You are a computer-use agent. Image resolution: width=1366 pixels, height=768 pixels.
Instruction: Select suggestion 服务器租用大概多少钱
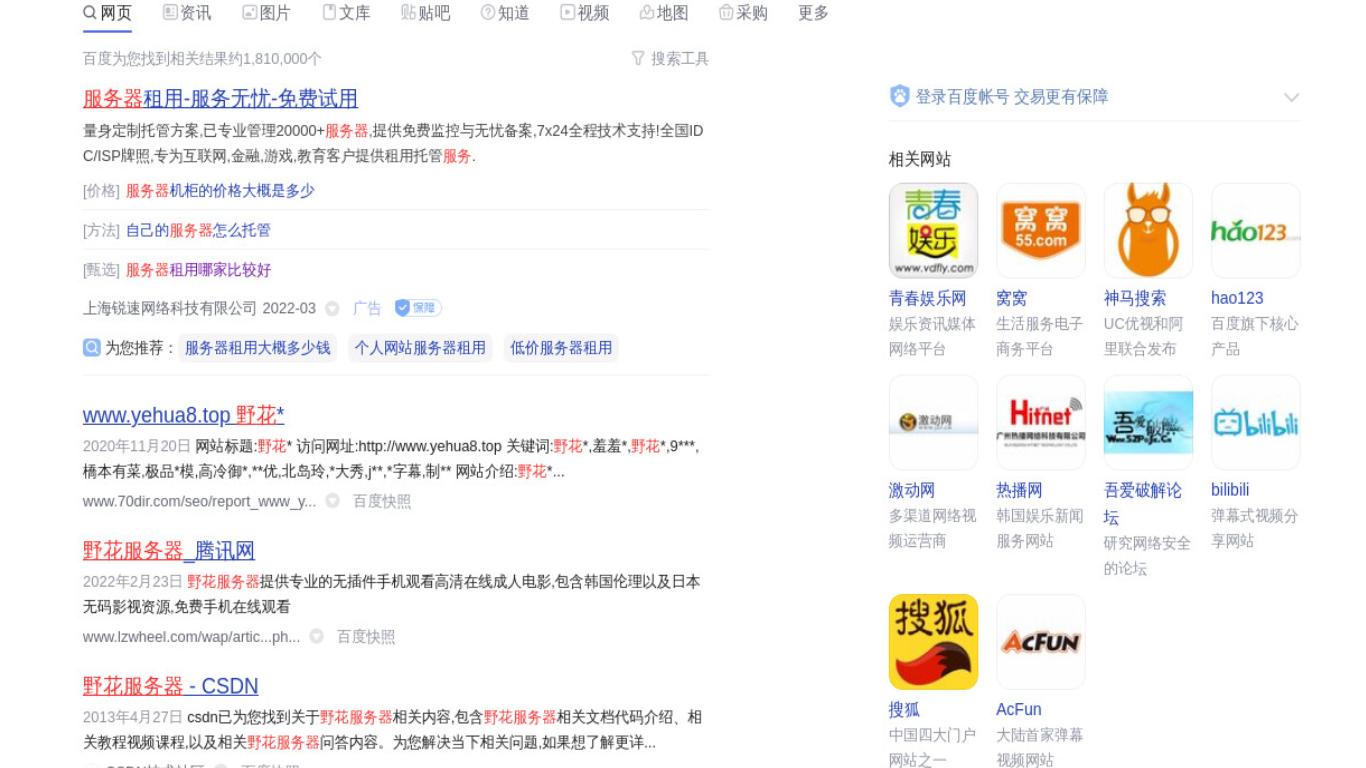click(x=257, y=348)
